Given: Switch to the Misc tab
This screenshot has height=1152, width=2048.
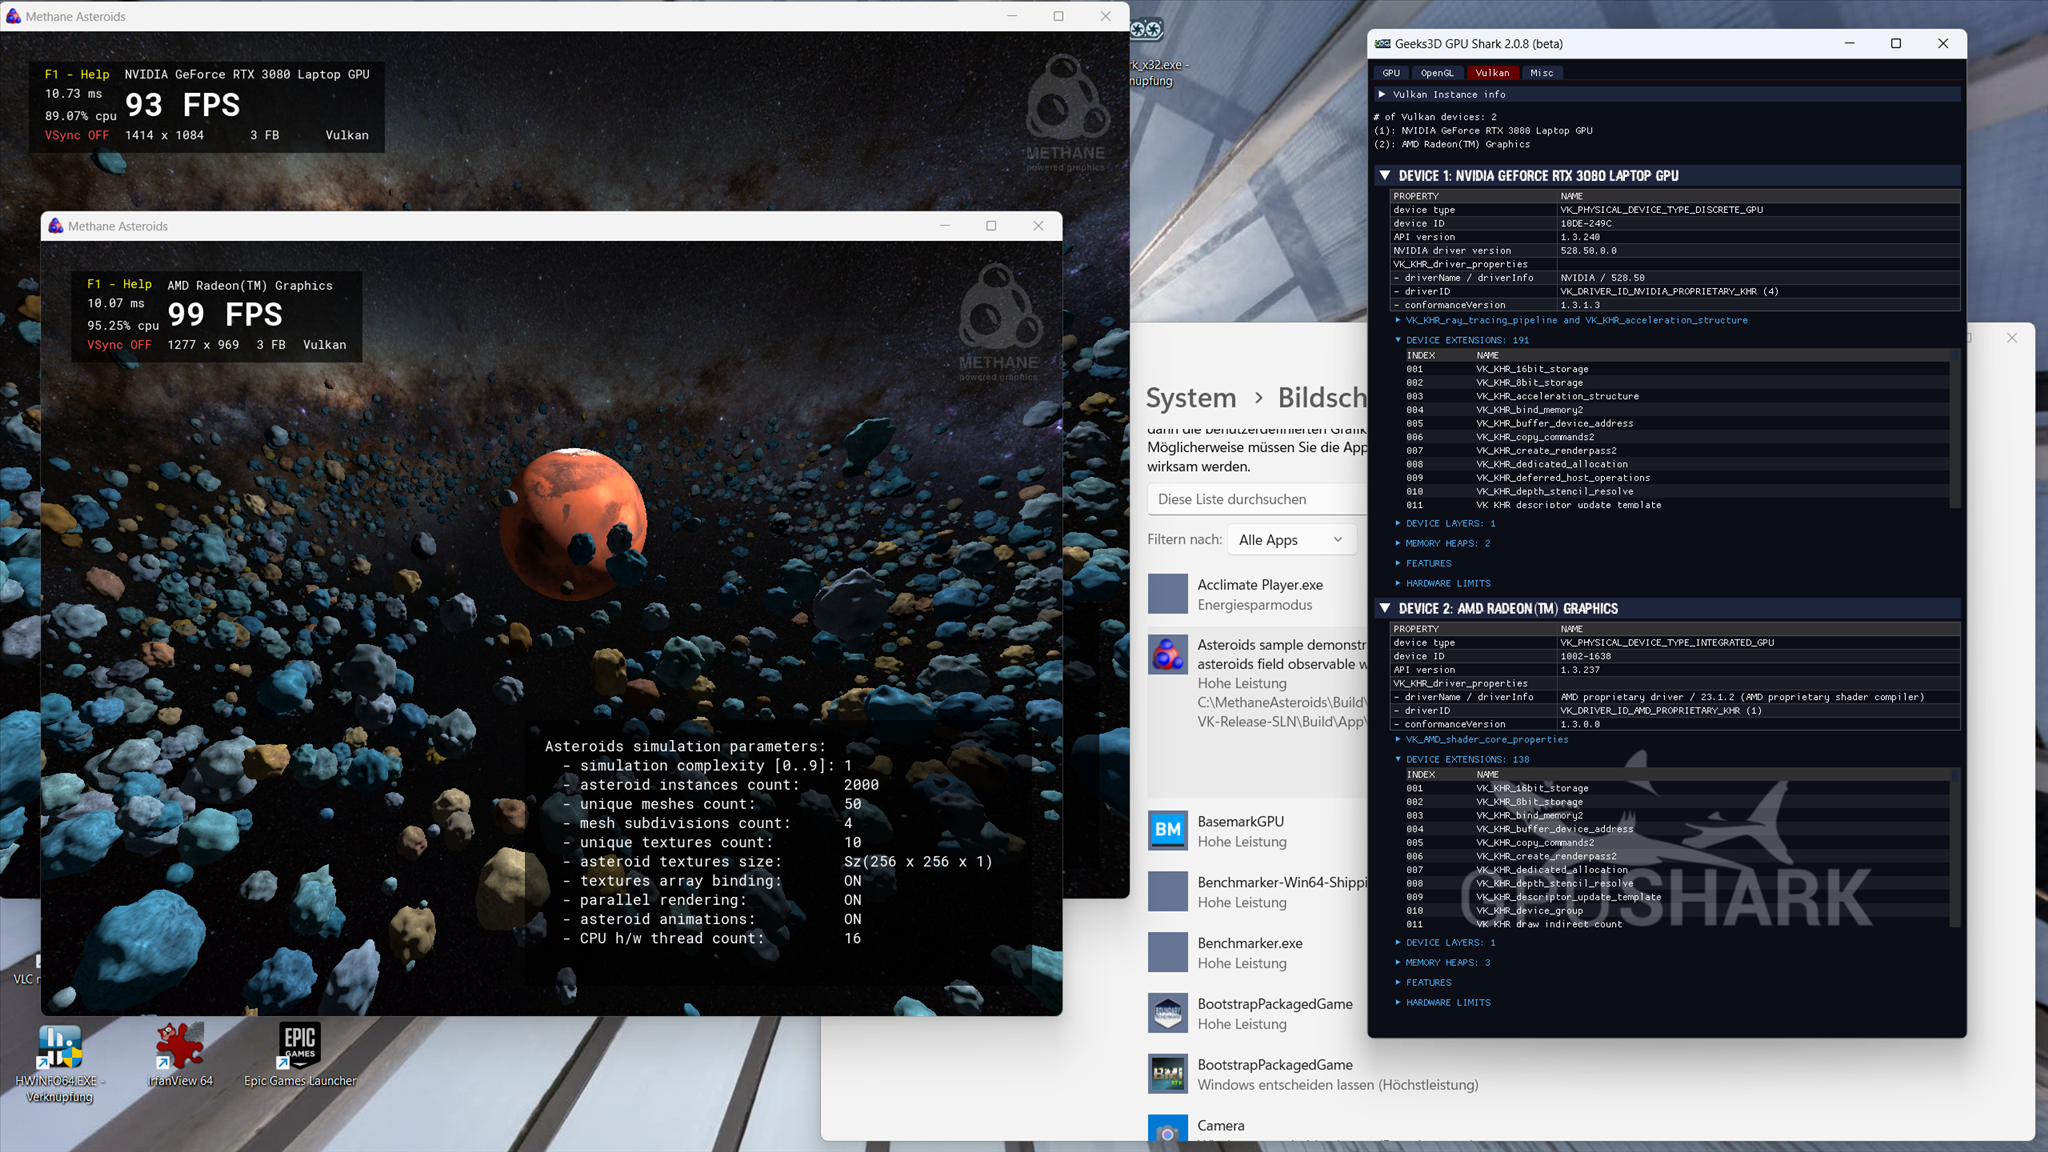Looking at the screenshot, I should 1541,73.
